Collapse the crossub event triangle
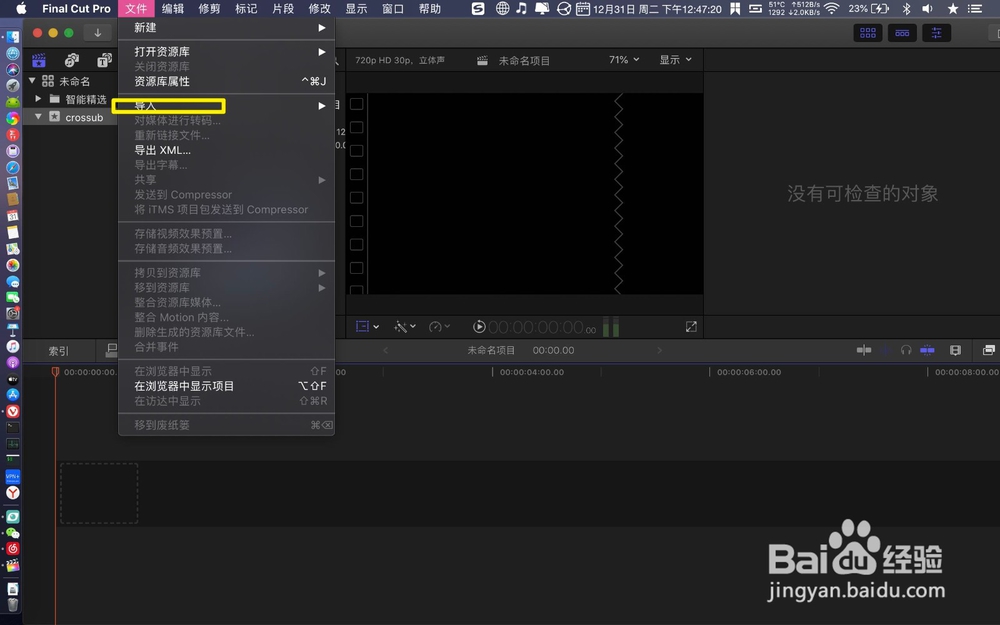Image resolution: width=1000 pixels, height=625 pixels. (38, 116)
